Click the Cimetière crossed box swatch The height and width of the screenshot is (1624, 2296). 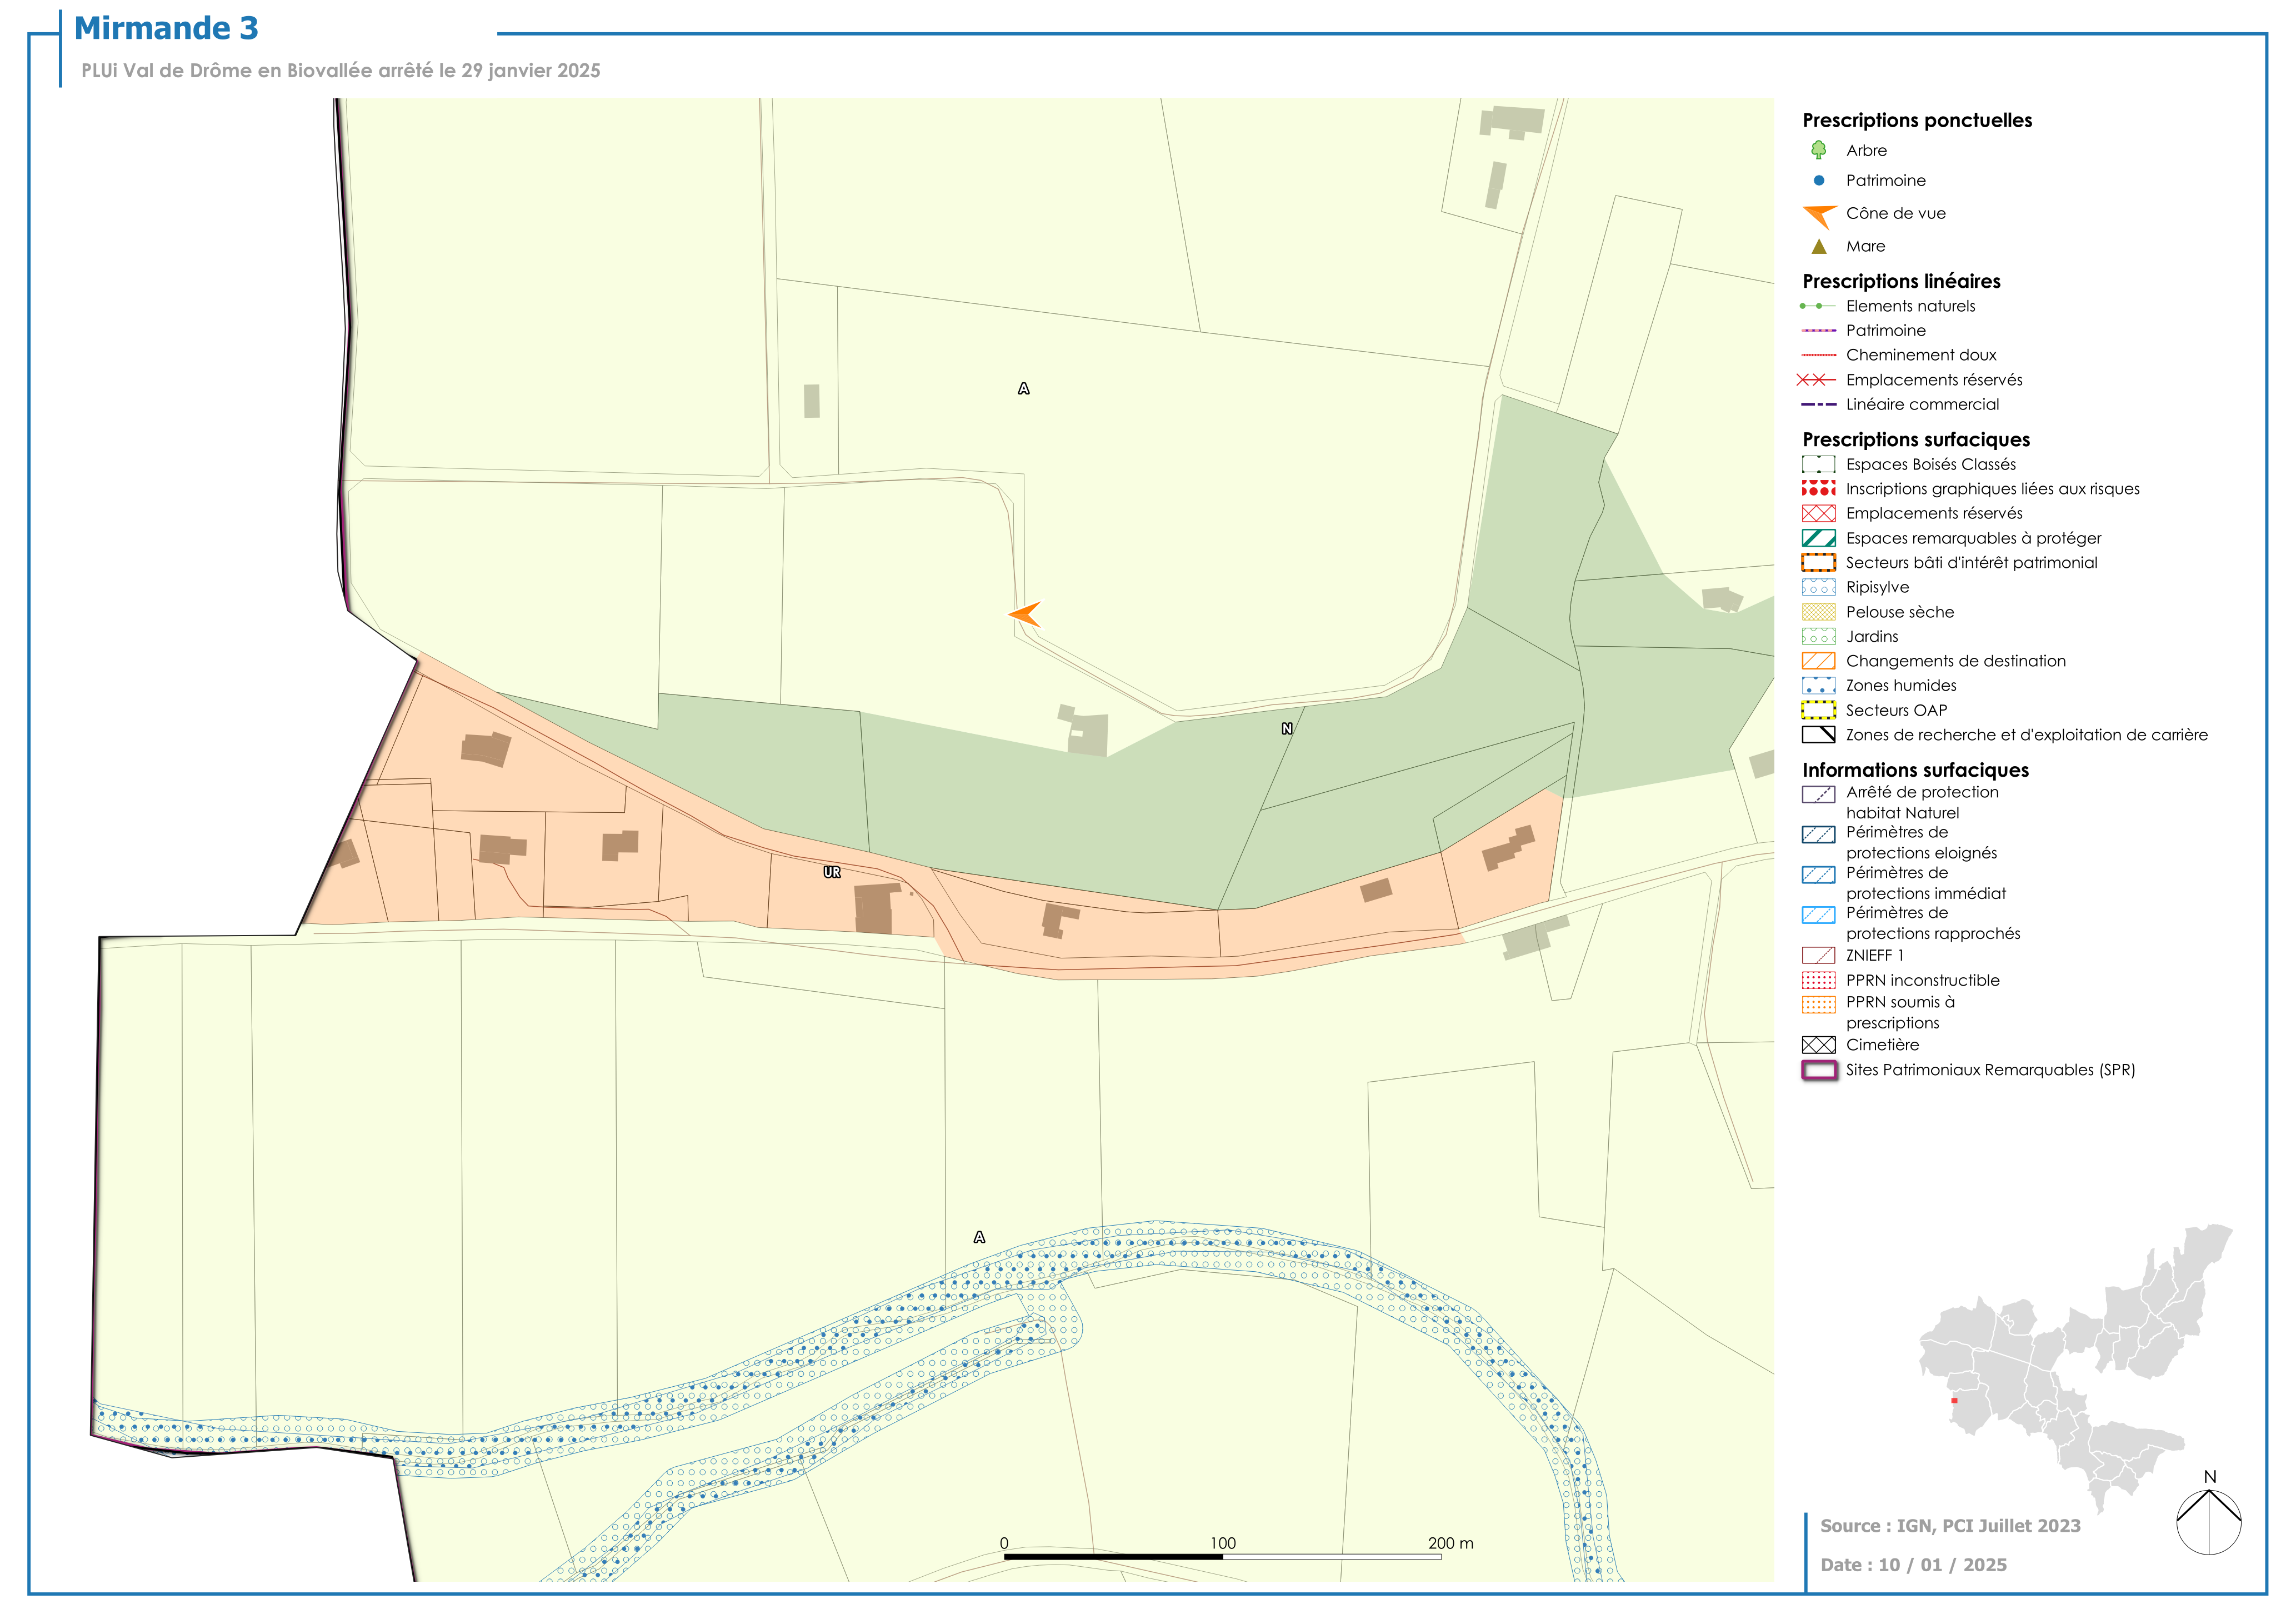click(1818, 1046)
